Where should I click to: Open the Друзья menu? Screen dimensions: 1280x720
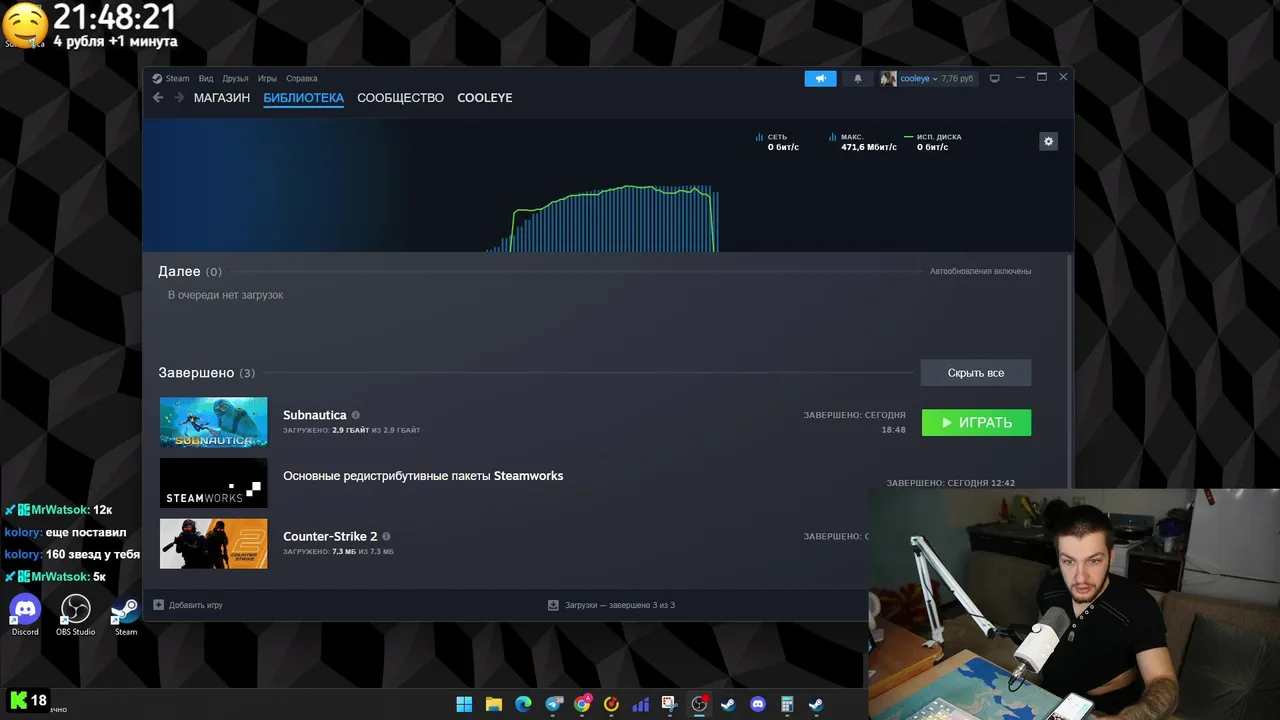235,78
